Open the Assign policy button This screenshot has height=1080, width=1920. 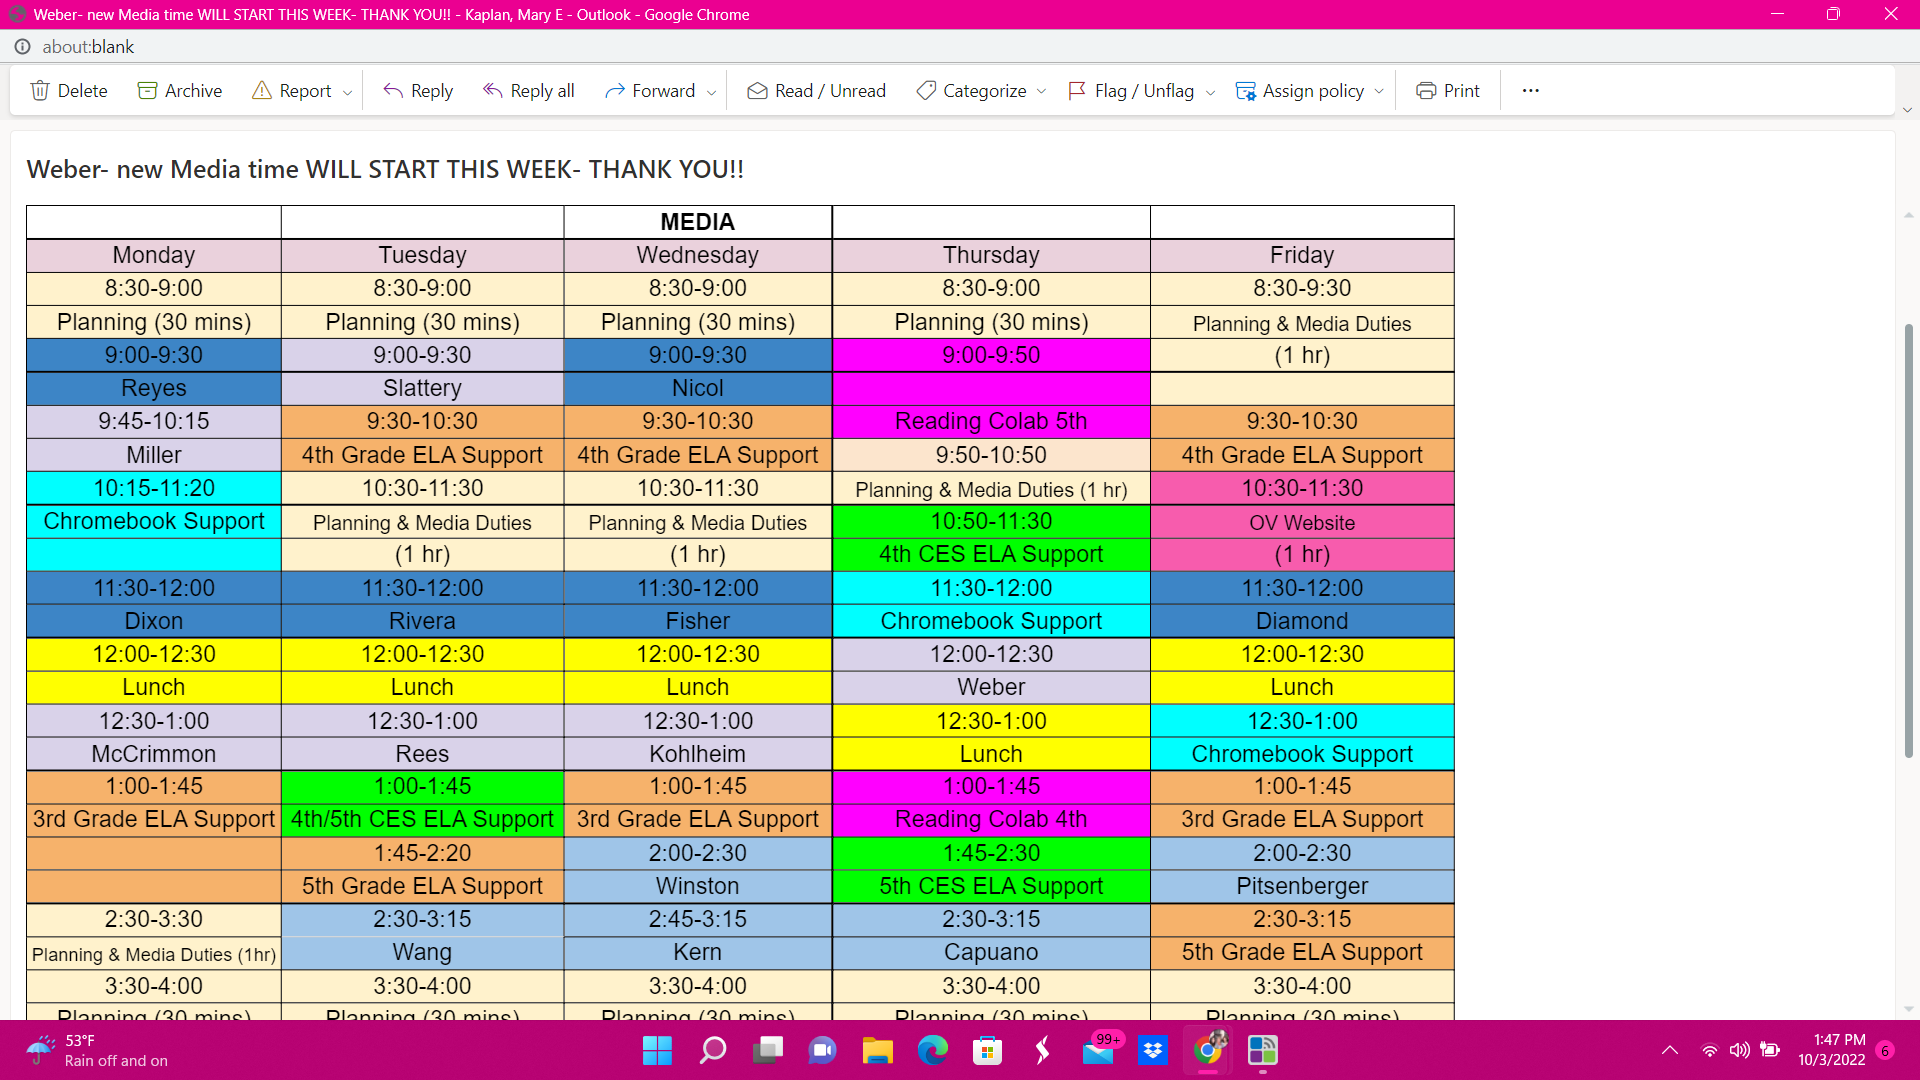click(x=1300, y=91)
